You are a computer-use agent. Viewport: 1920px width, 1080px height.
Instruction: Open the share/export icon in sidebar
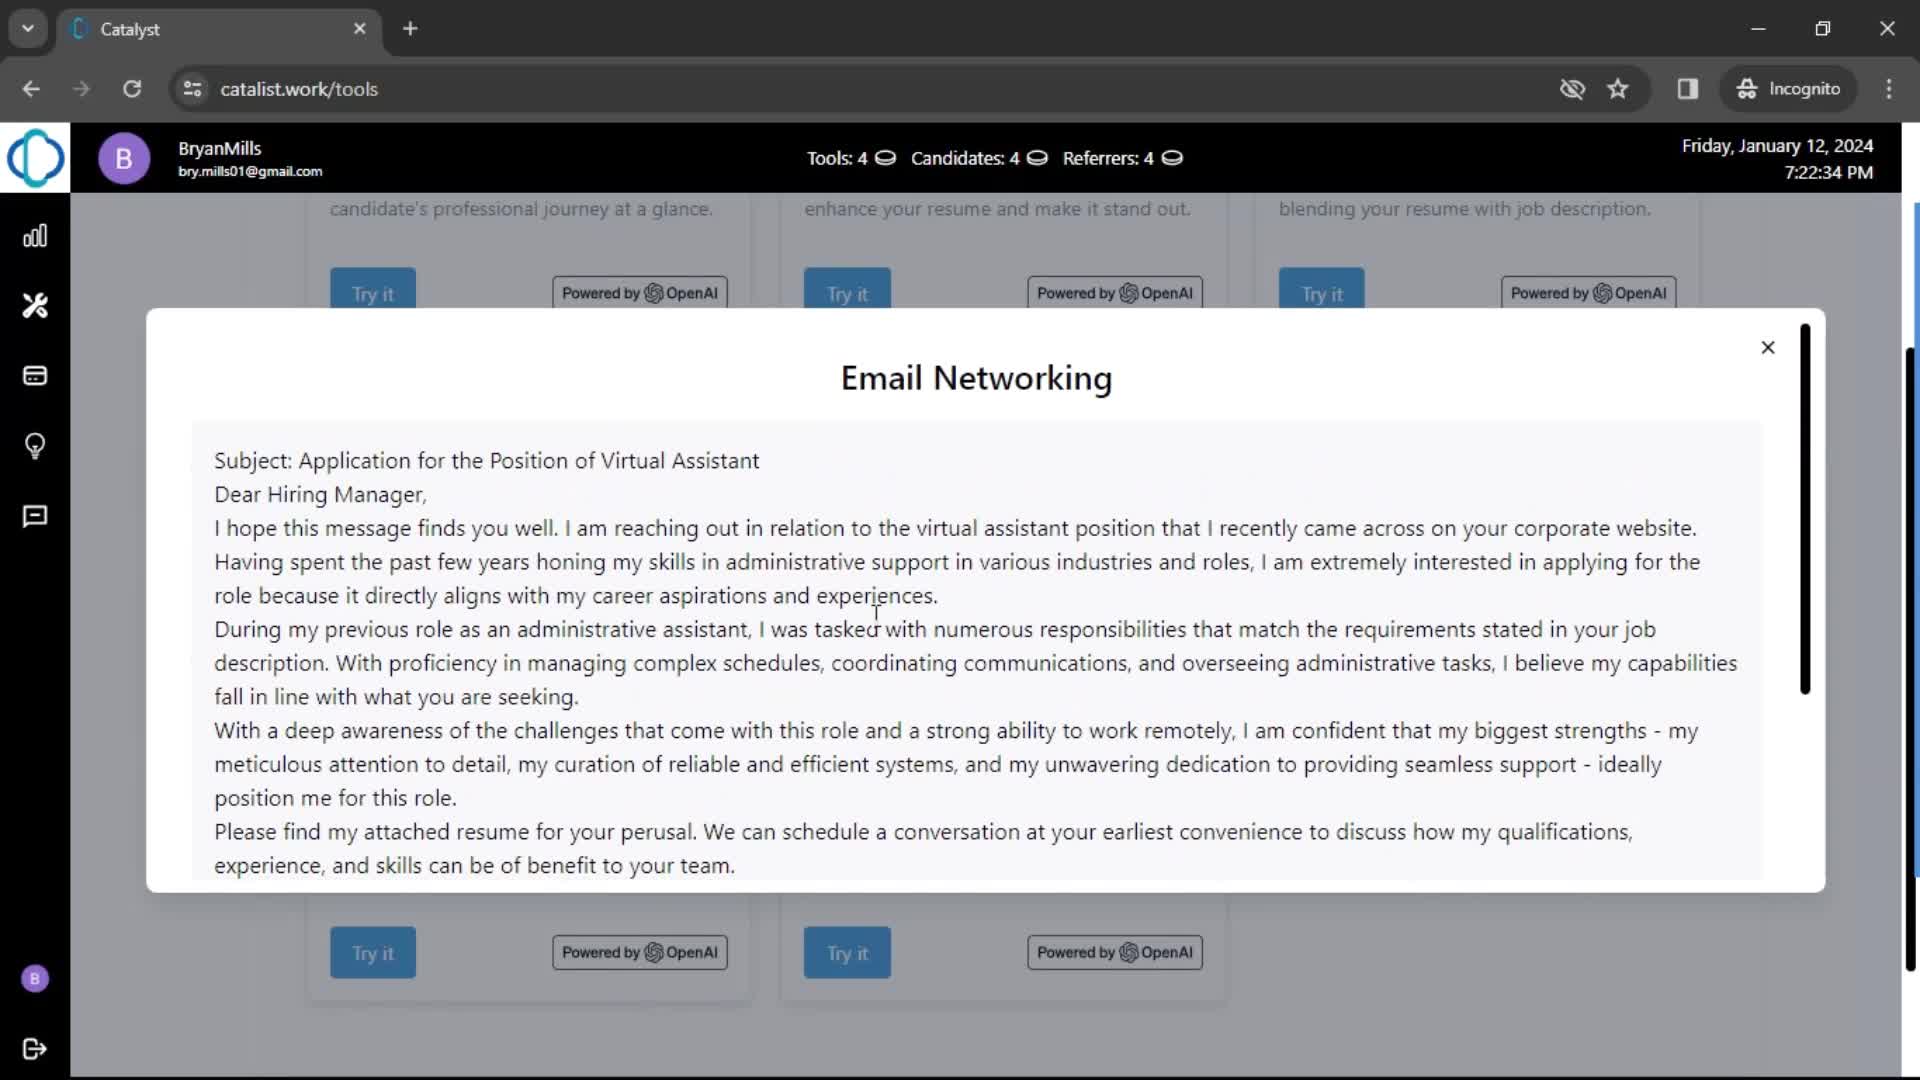coord(36,1048)
